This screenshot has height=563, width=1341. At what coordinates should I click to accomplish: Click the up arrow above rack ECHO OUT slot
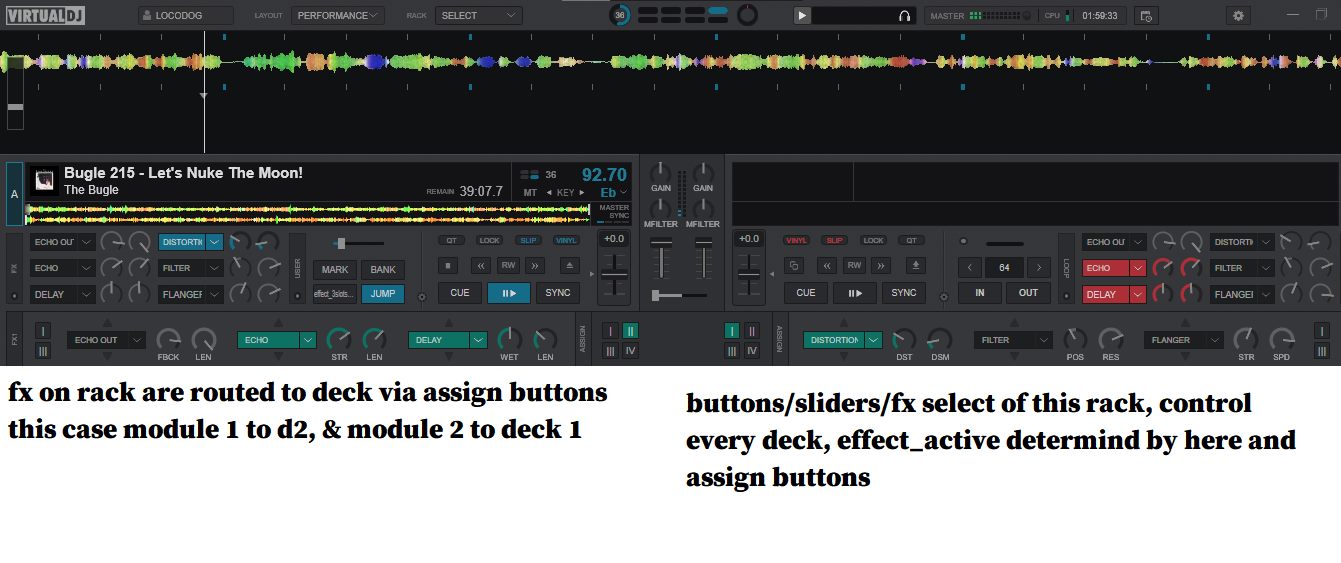tap(107, 322)
